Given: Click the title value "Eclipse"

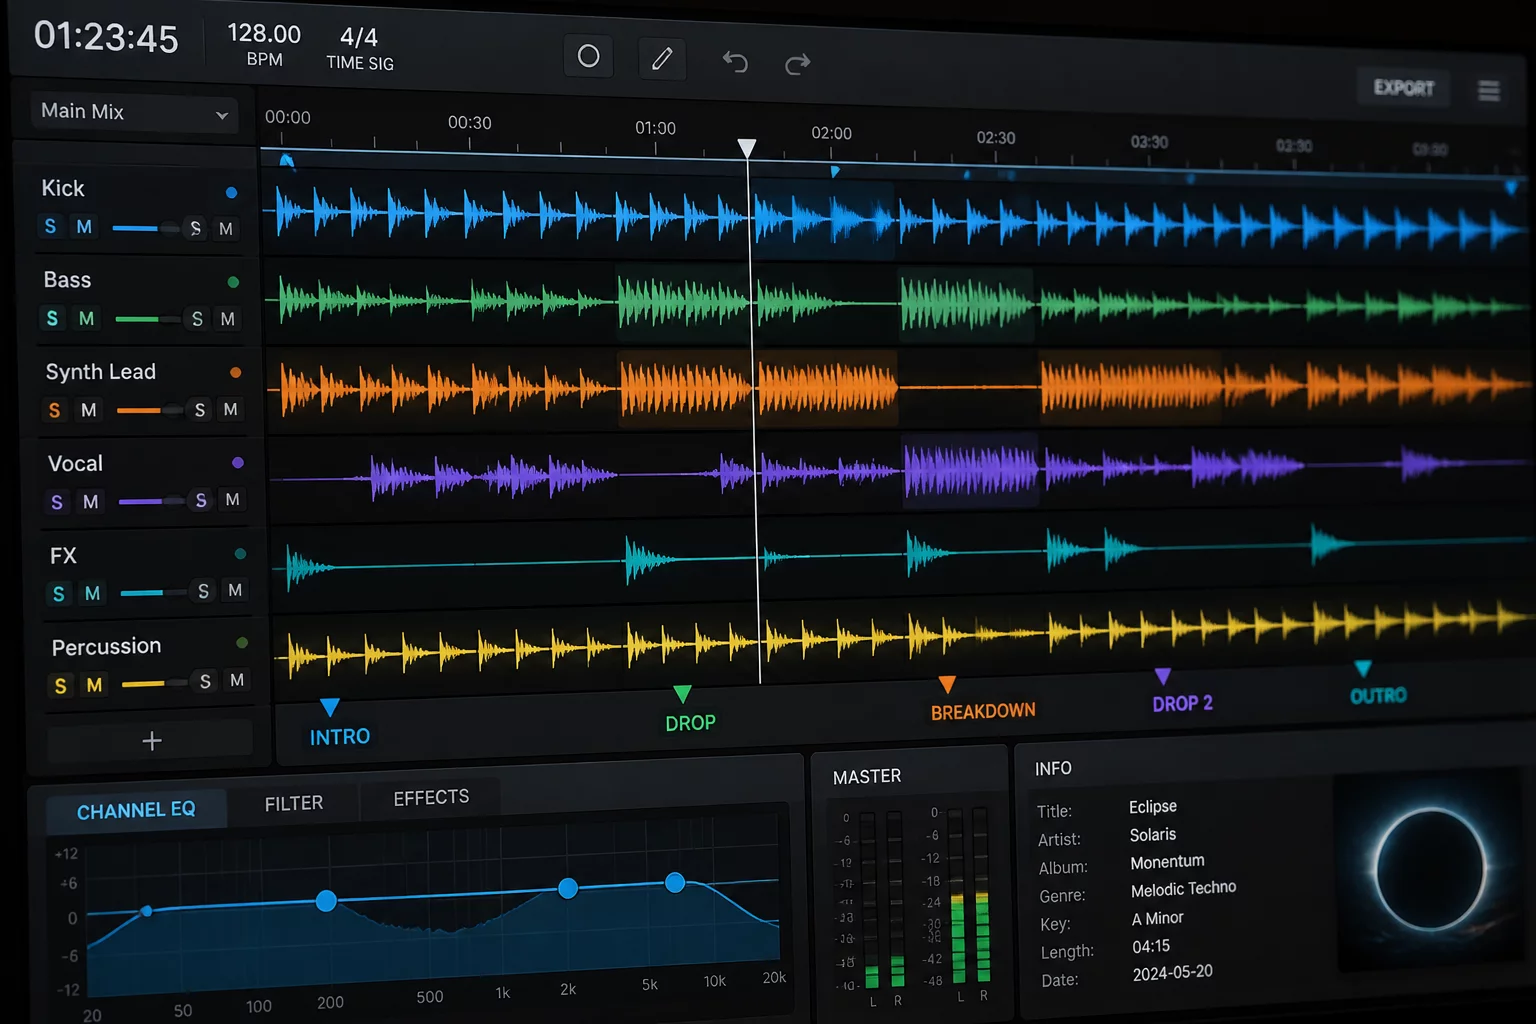Looking at the screenshot, I should pos(1152,806).
